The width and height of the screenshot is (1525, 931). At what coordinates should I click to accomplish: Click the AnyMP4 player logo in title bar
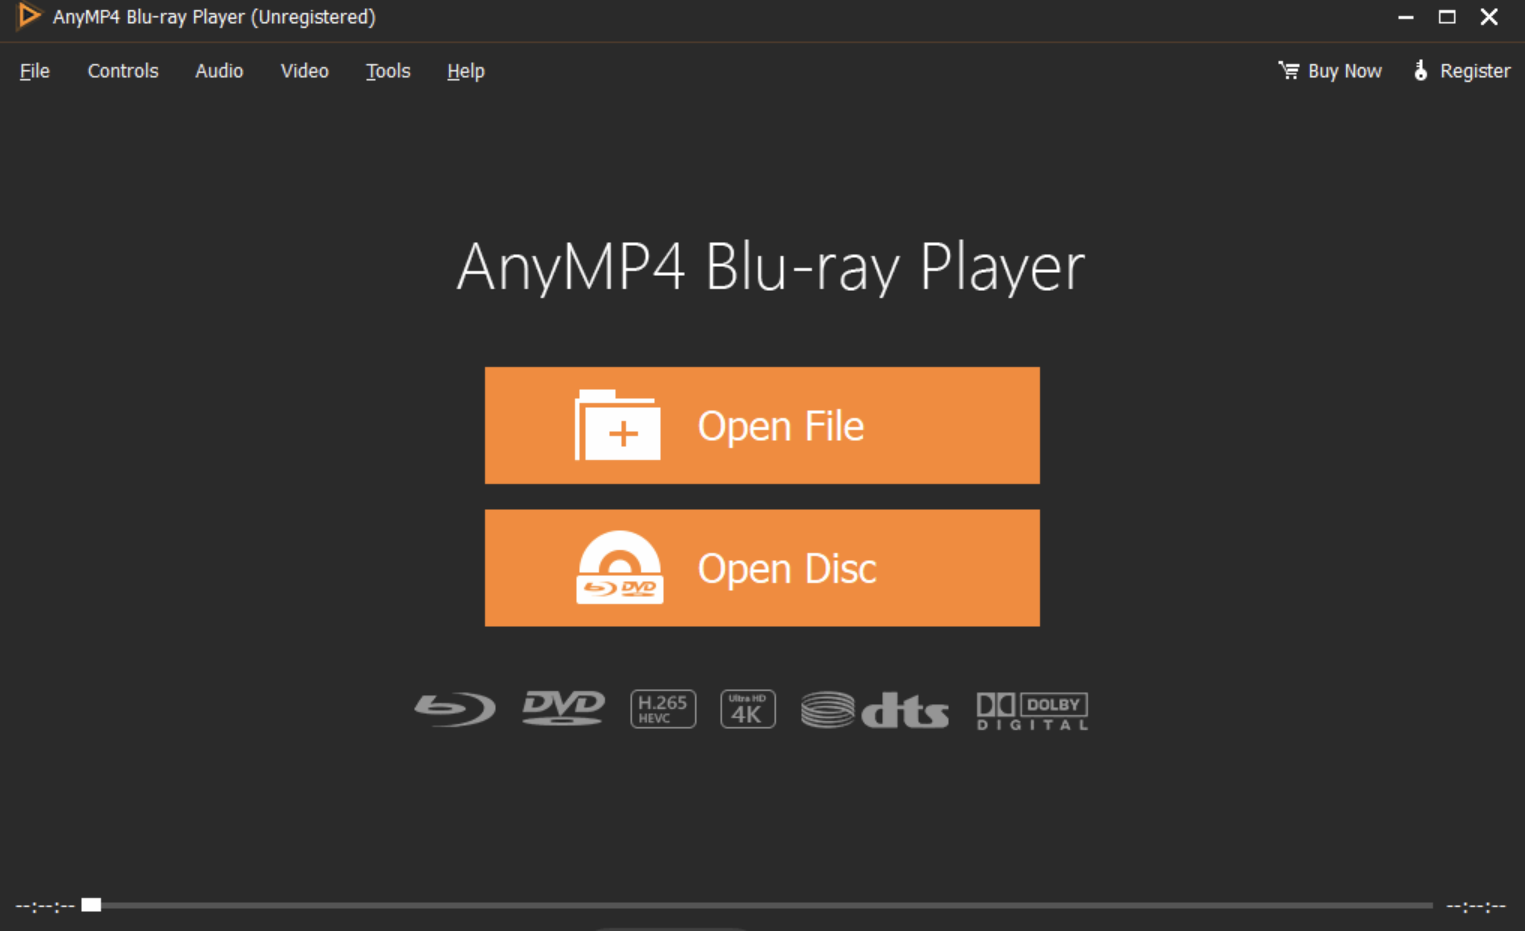[x=27, y=17]
